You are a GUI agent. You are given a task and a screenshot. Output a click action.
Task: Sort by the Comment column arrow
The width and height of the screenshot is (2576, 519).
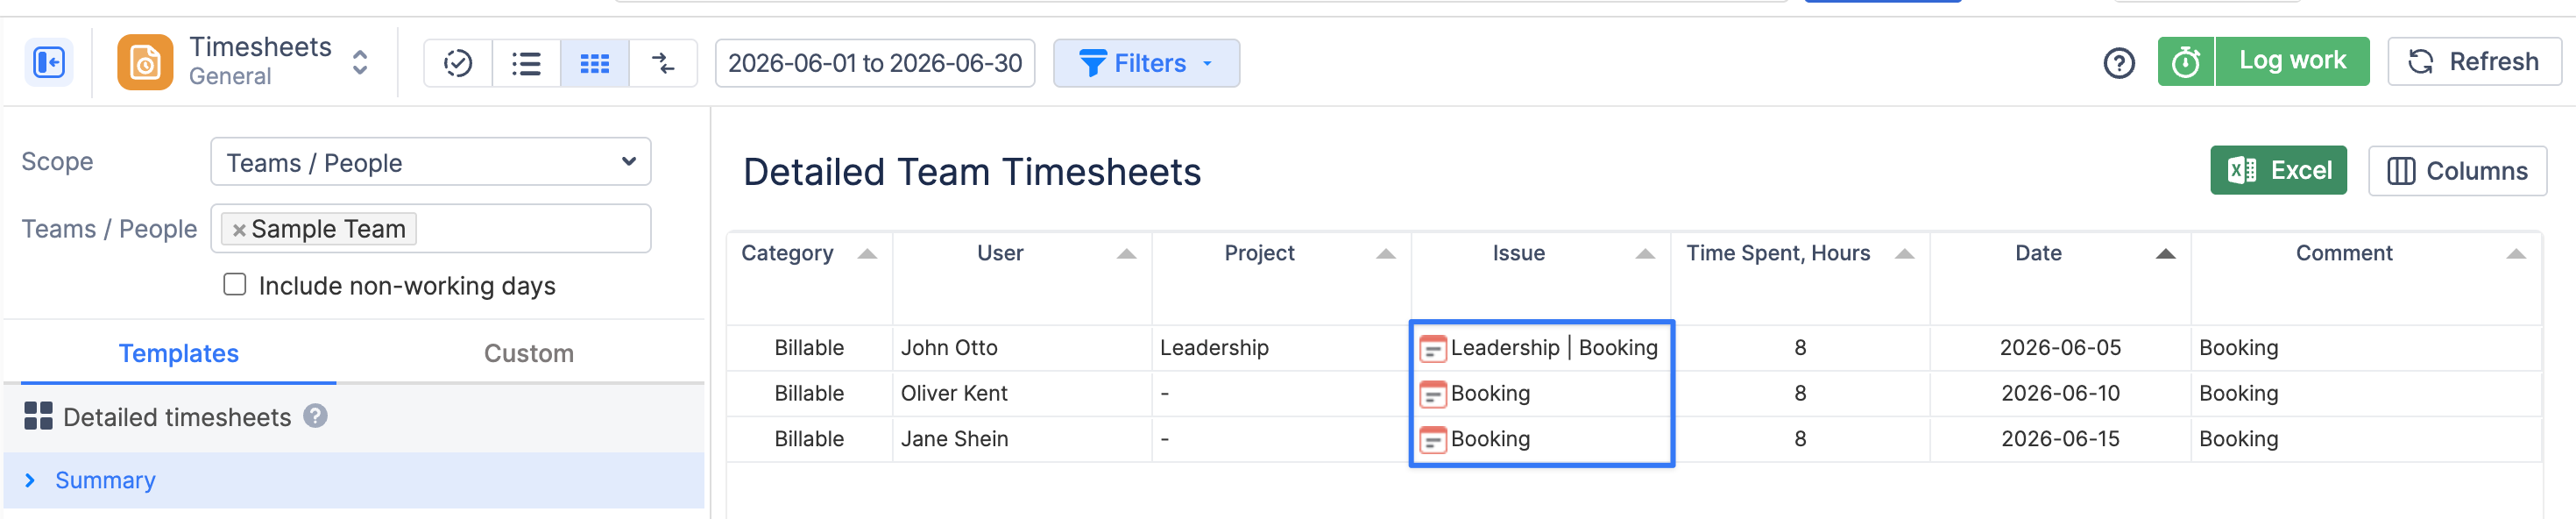(2516, 254)
